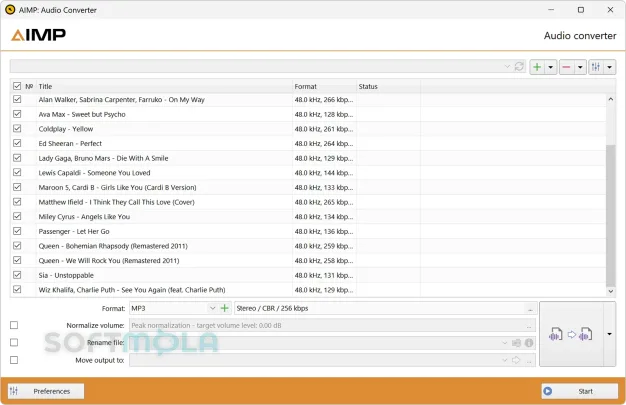Click the macros icon in Rename row
626x405 pixels.
[517, 343]
